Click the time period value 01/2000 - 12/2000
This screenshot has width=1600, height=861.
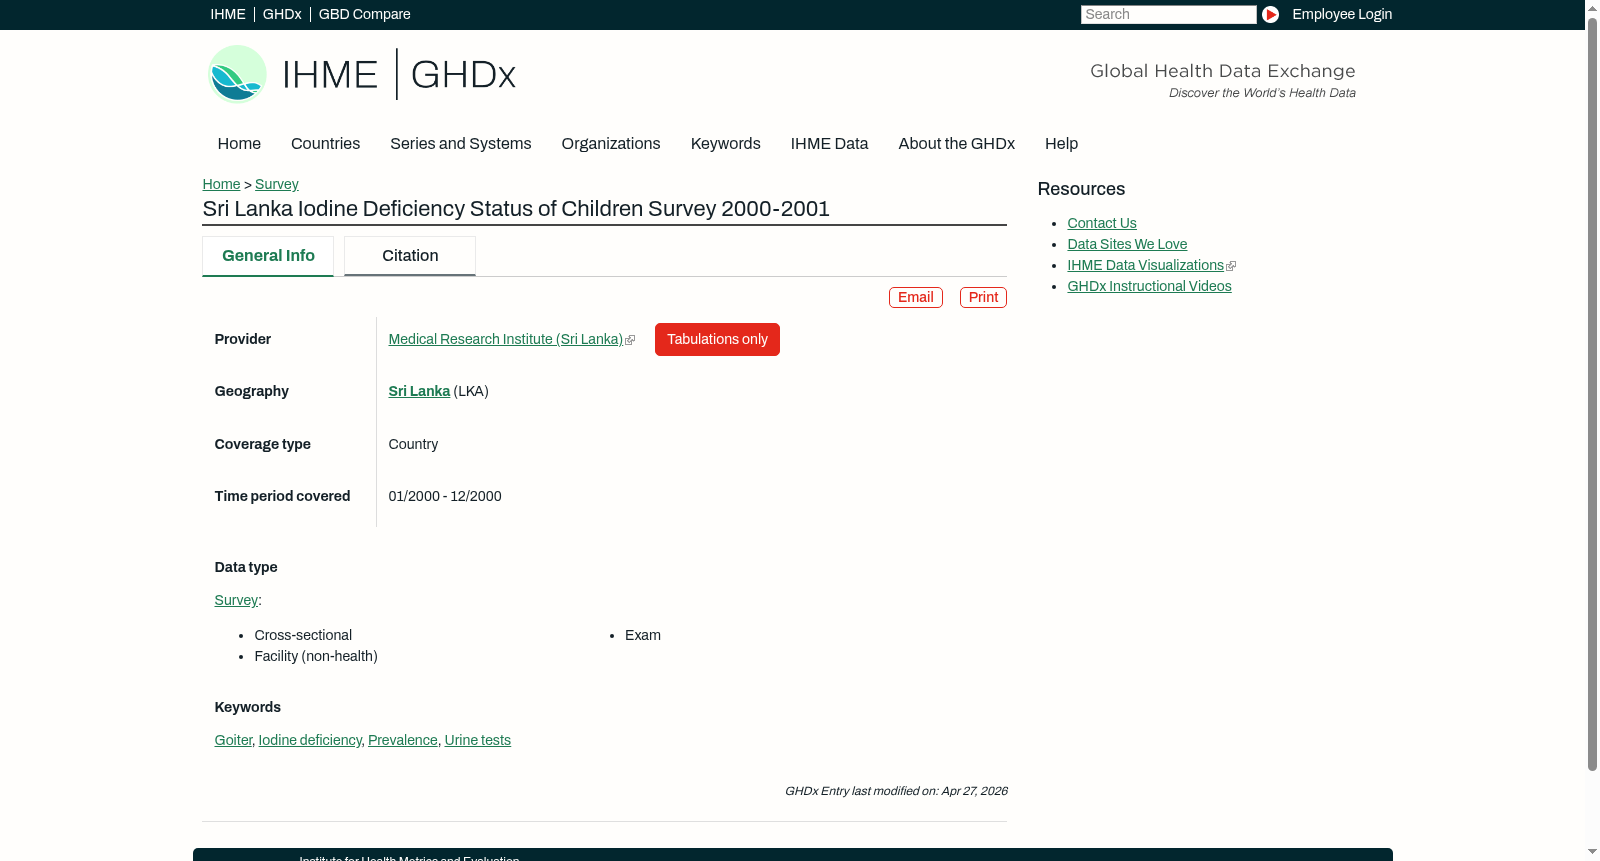[445, 496]
